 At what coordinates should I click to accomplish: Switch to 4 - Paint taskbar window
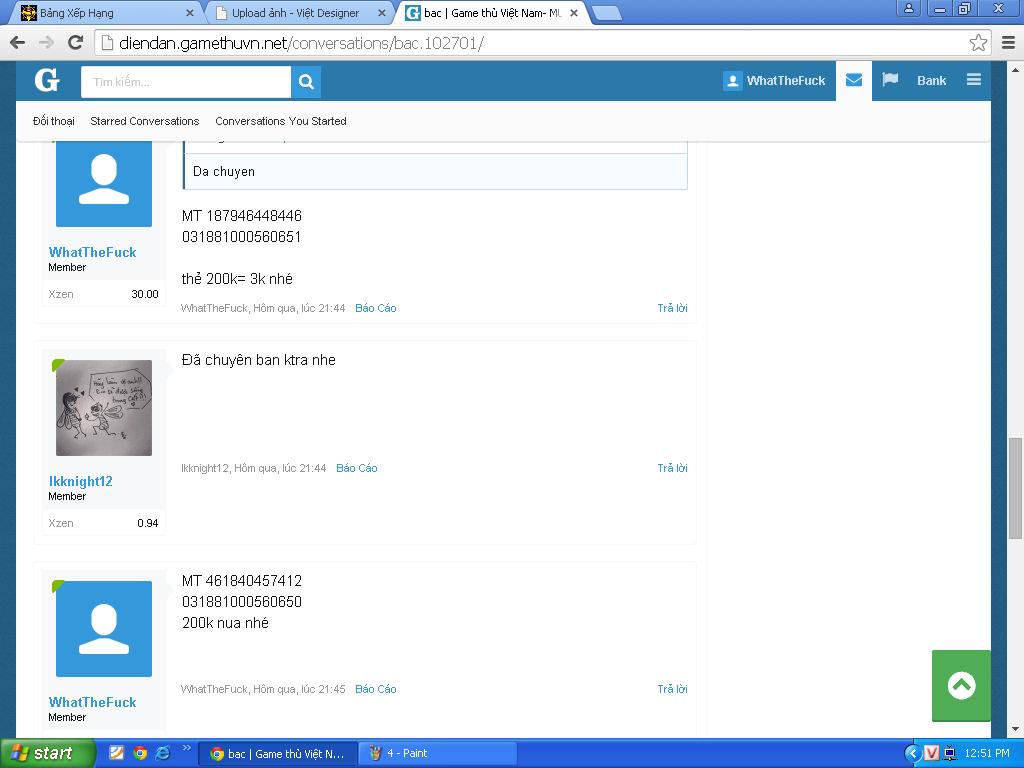tap(438, 753)
